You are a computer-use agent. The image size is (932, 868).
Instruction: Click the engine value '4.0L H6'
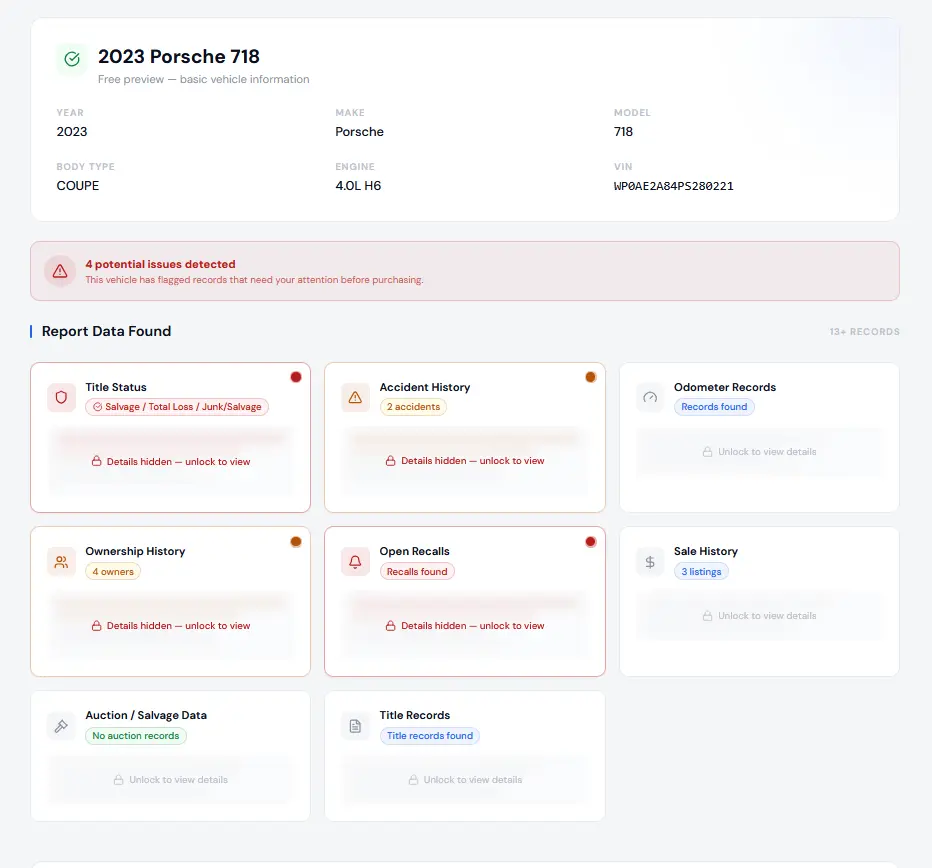[358, 185]
